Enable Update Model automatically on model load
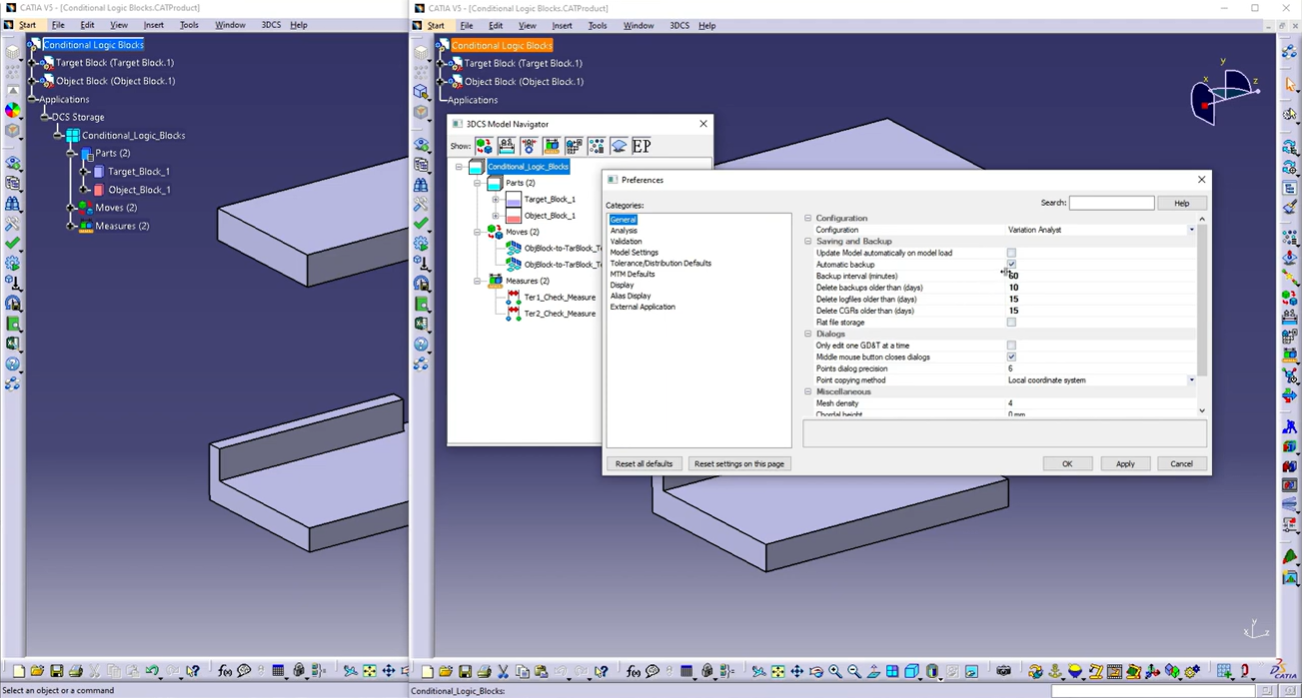1302x698 pixels. point(1011,253)
